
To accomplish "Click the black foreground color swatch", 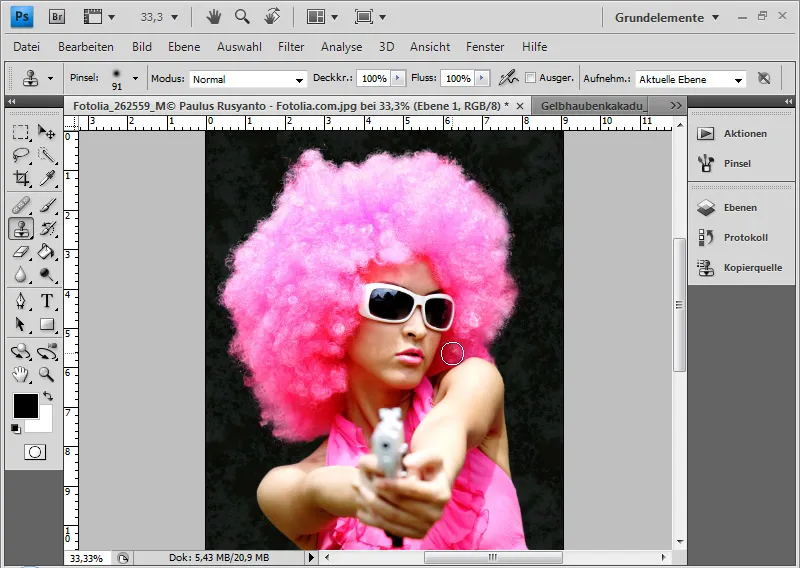I will (25, 405).
